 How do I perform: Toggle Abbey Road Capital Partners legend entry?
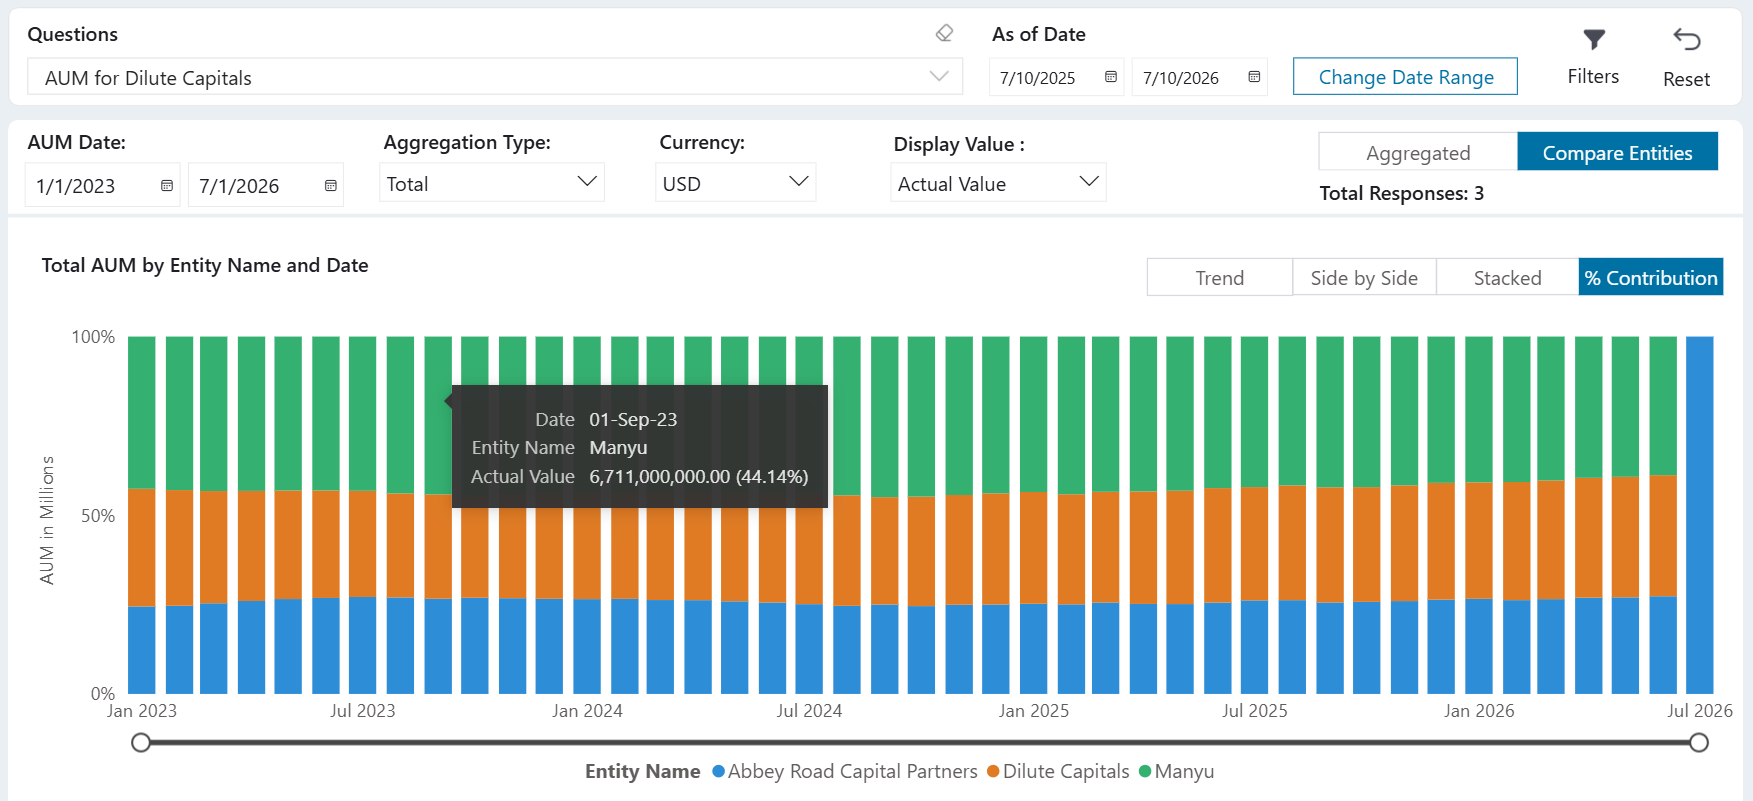845,771
